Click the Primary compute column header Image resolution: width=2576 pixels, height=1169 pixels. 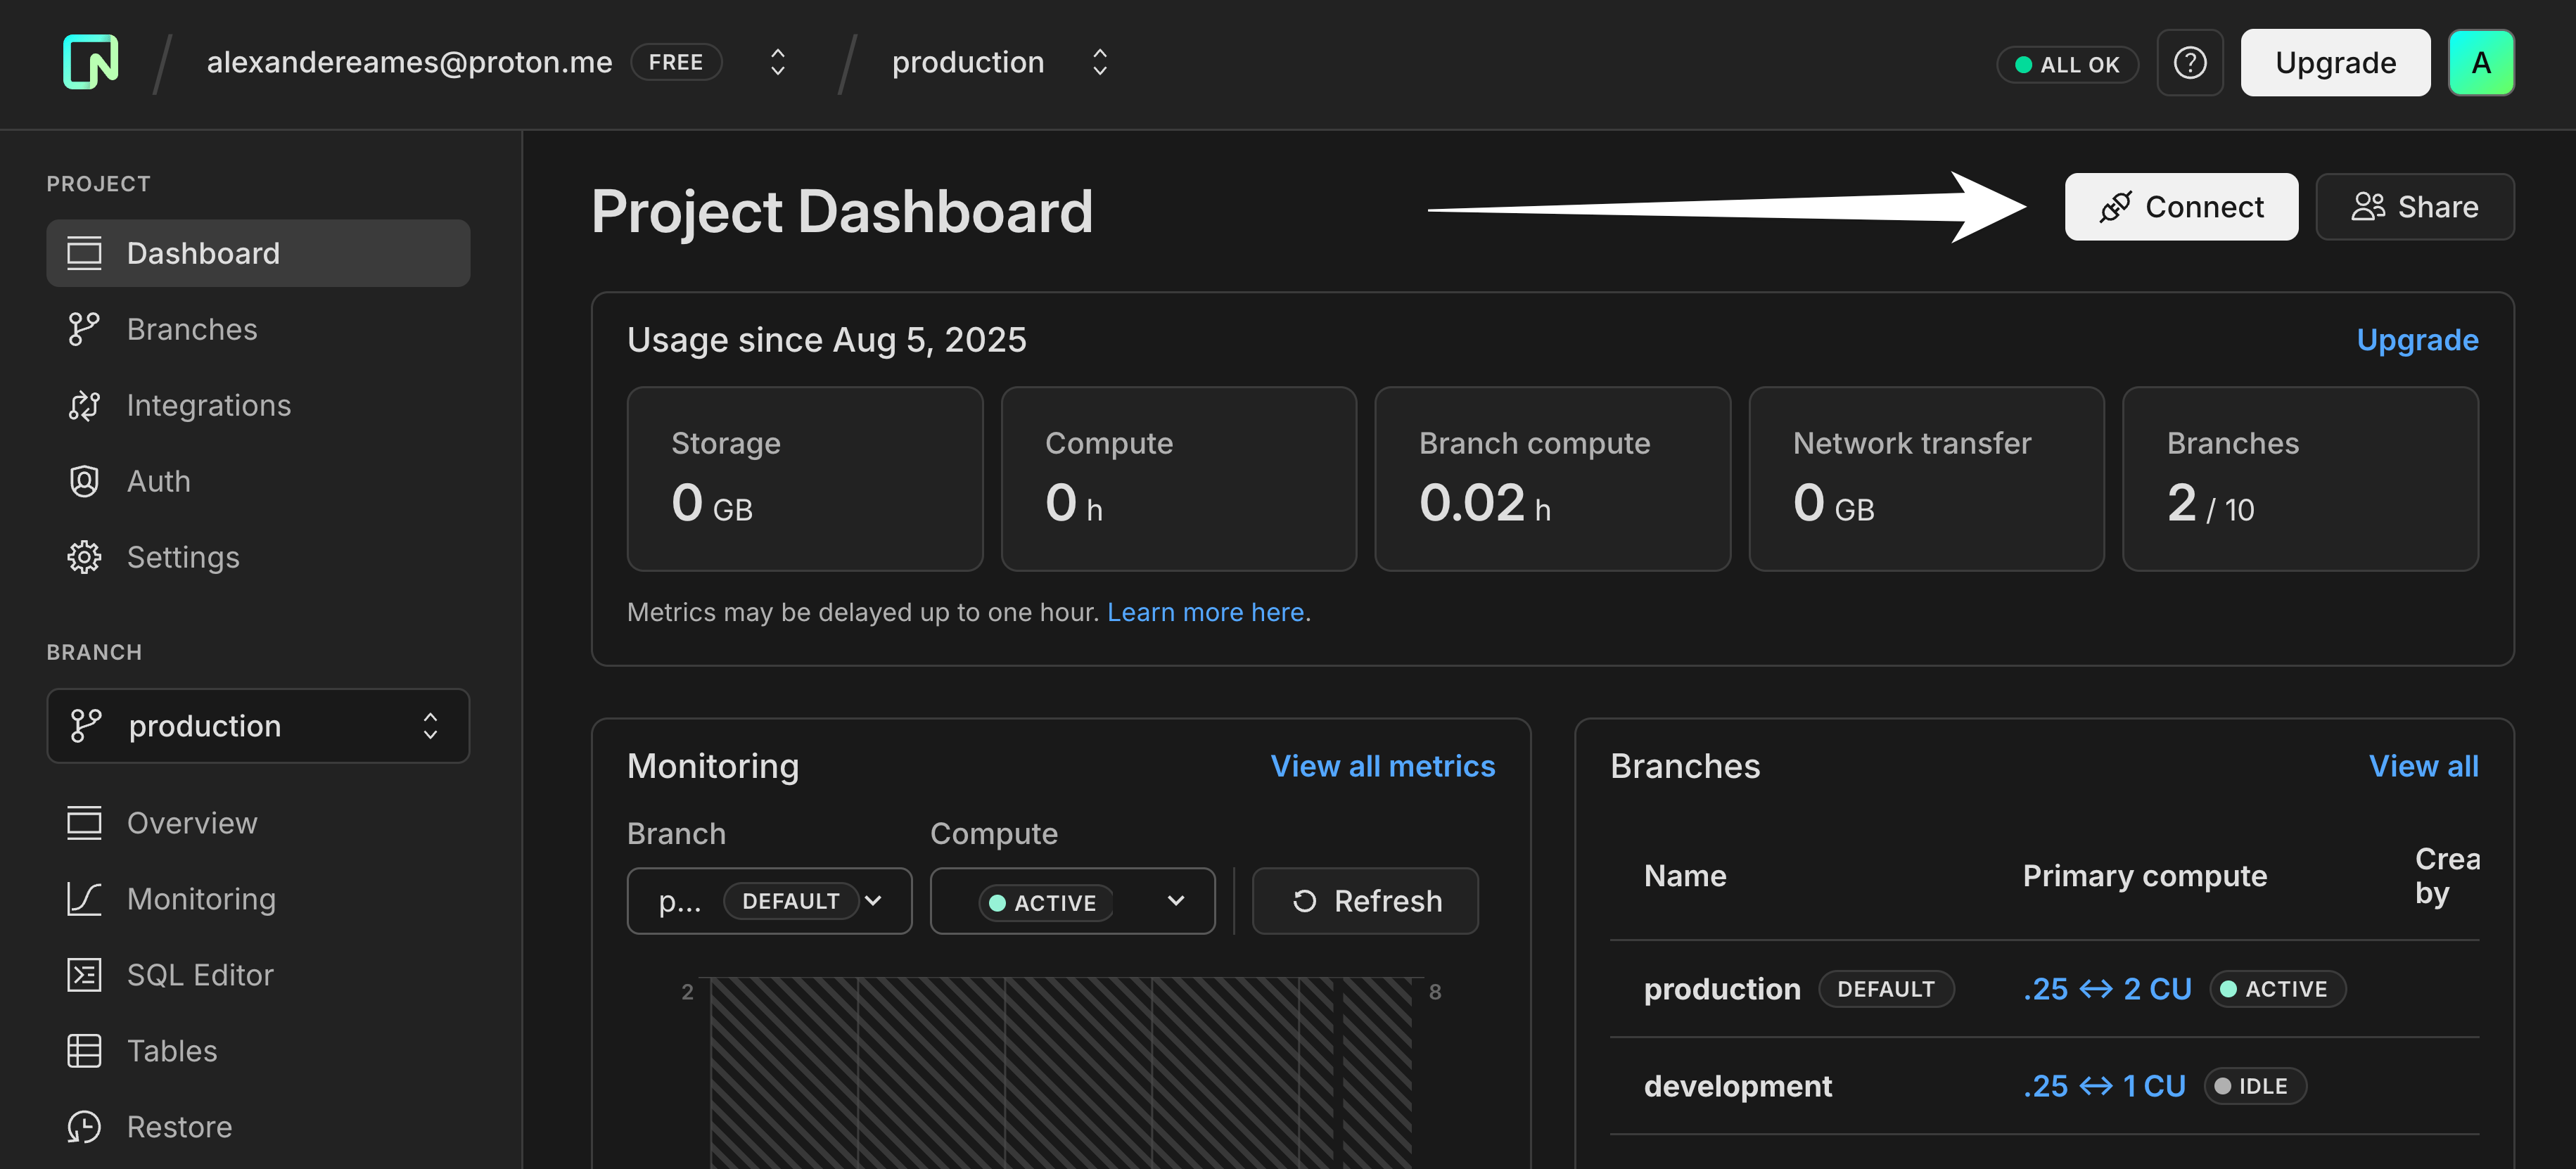click(2144, 876)
